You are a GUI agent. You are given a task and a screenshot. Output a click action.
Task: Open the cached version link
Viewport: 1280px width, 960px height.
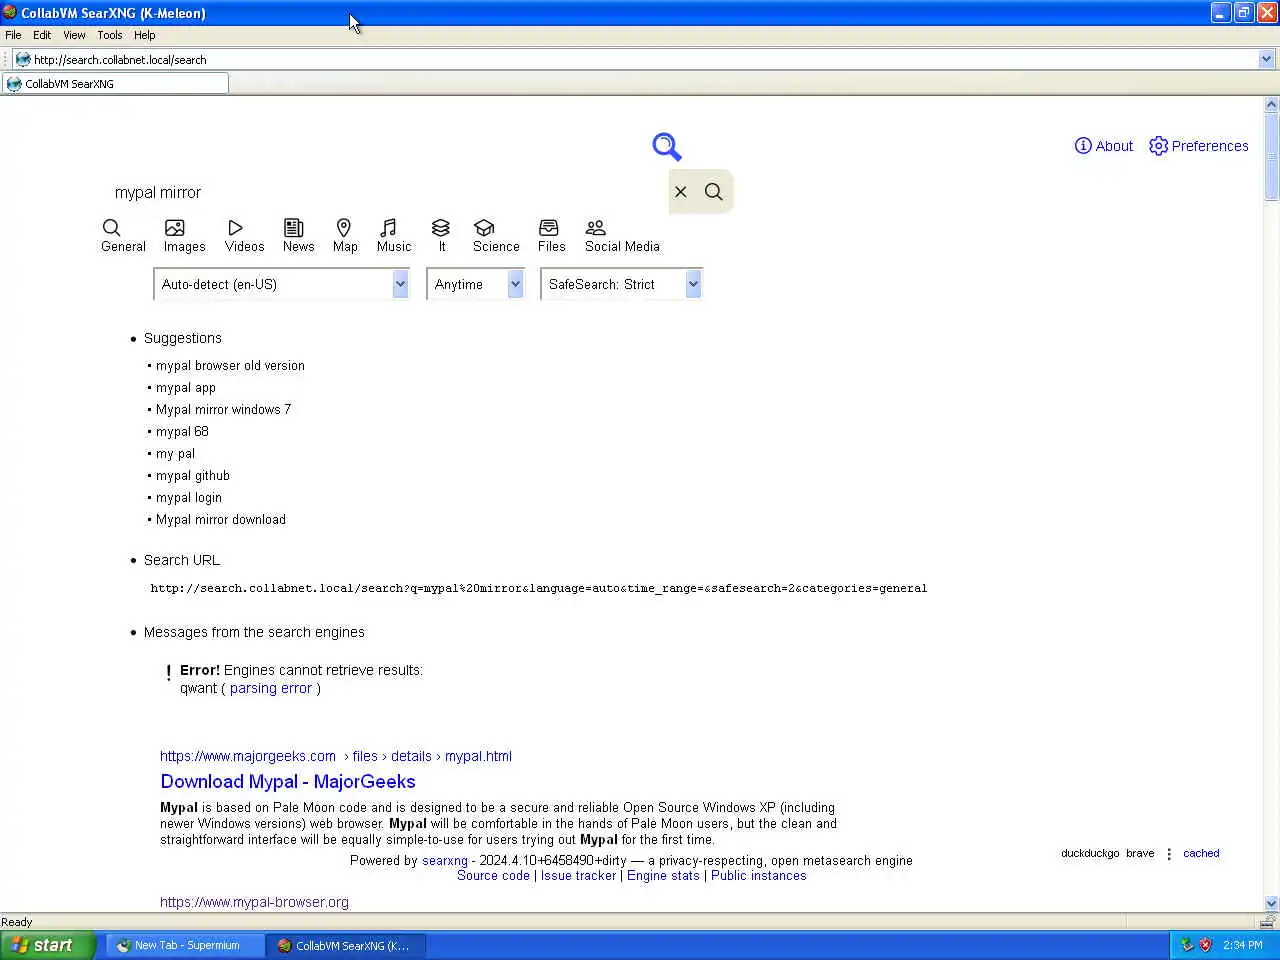click(1201, 854)
